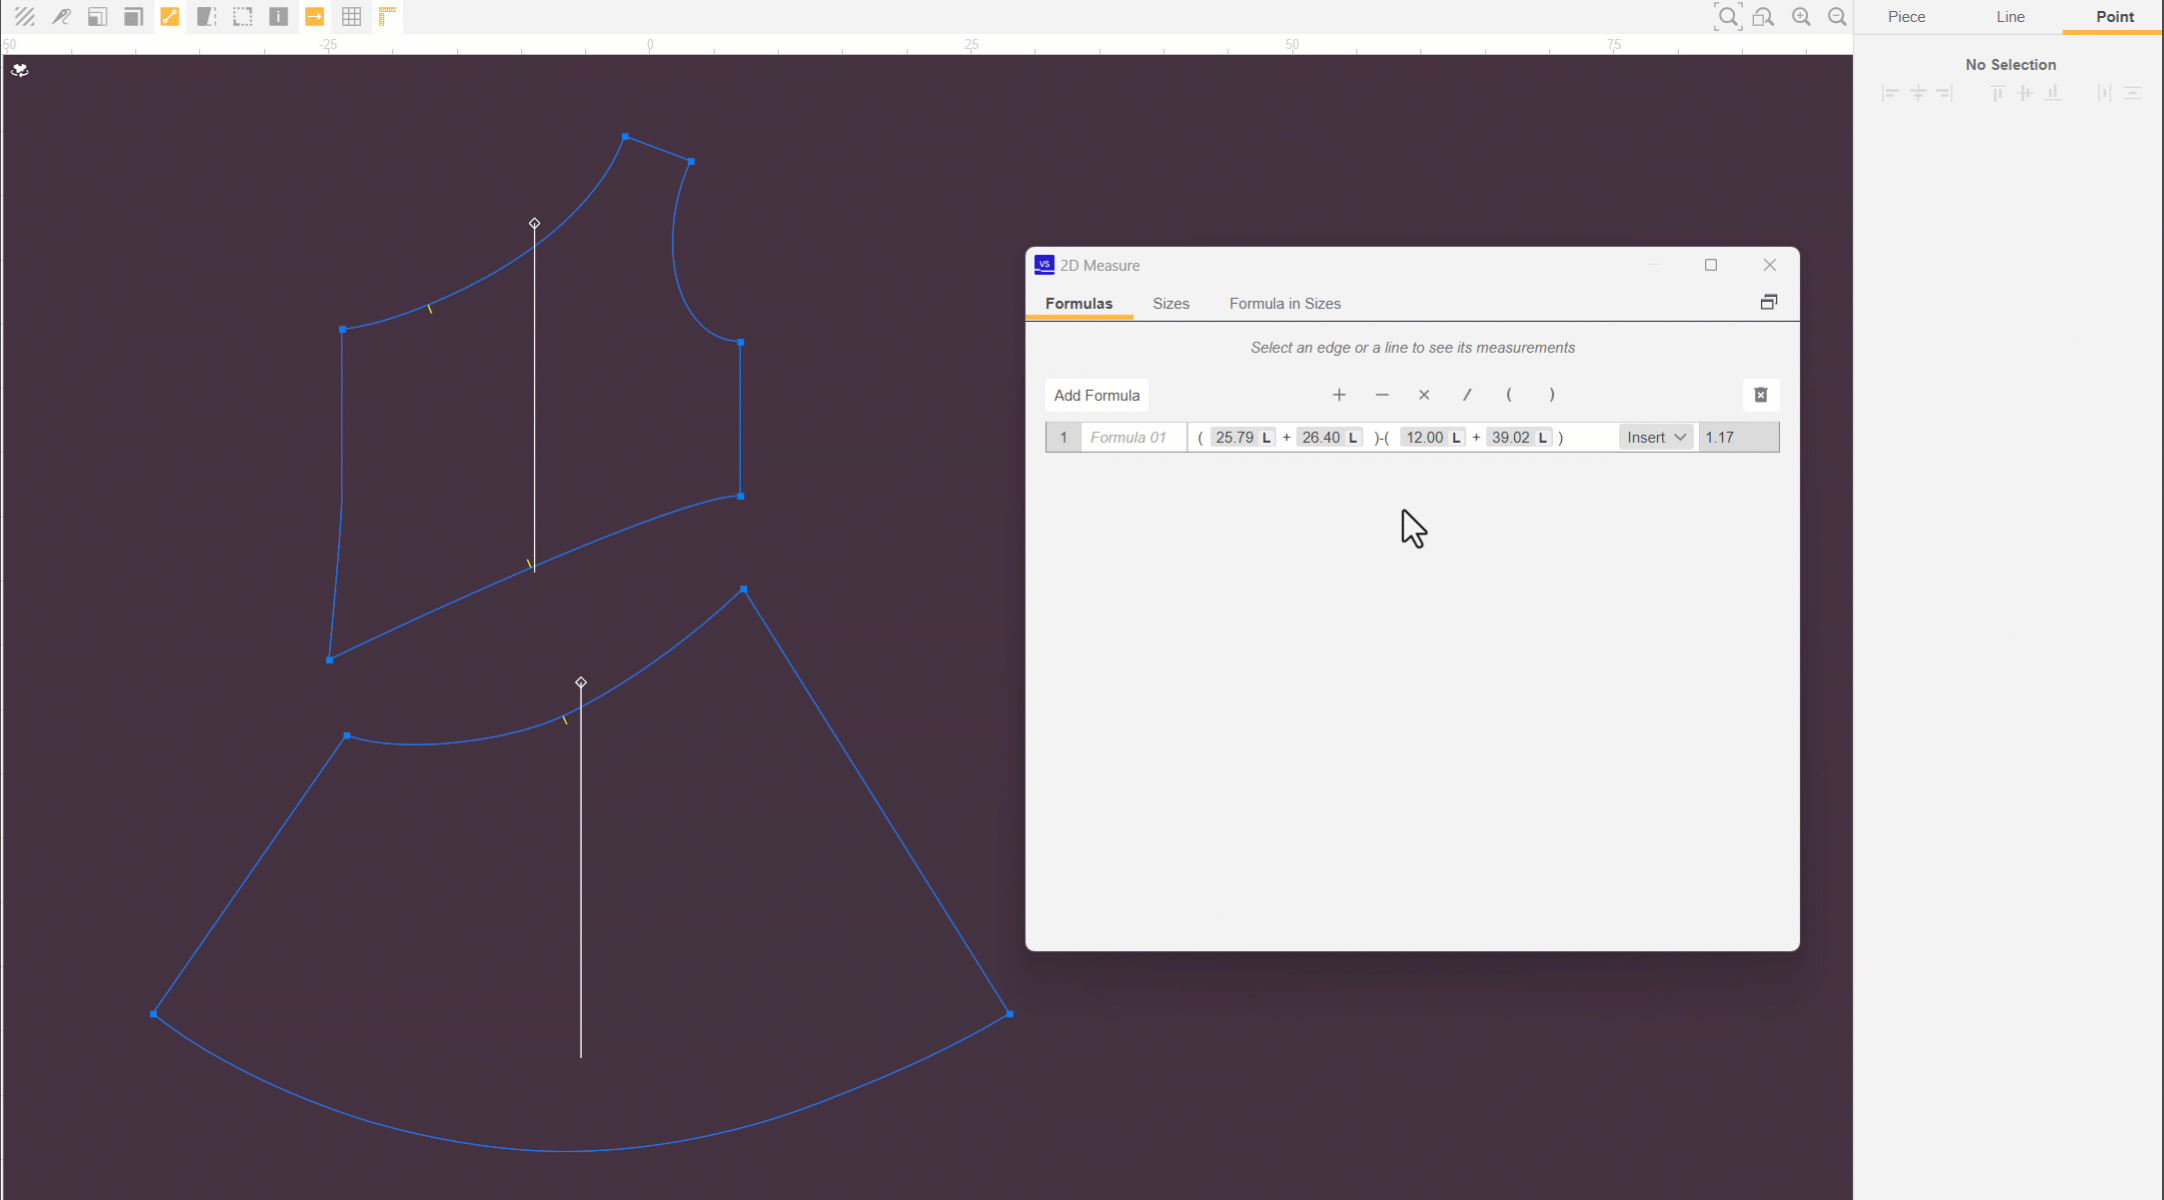Screen dimensions: 2164x1200
Task: Toggle the orange line-with-endpoints display icon
Action: point(170,17)
